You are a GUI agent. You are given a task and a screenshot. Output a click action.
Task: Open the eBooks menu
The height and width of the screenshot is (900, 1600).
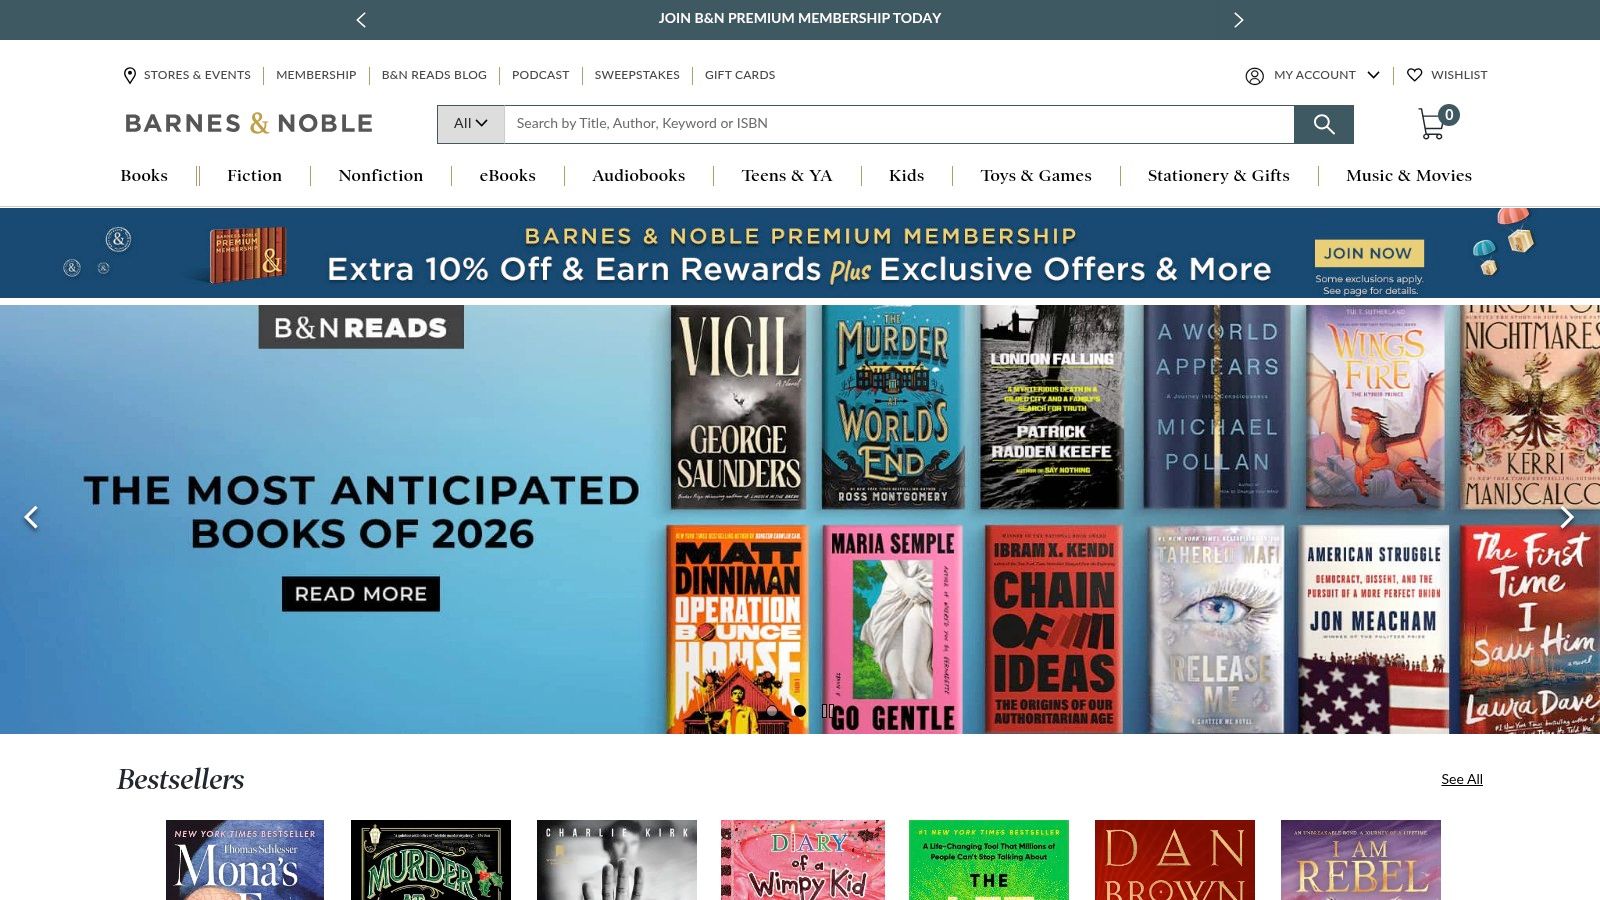[507, 176]
